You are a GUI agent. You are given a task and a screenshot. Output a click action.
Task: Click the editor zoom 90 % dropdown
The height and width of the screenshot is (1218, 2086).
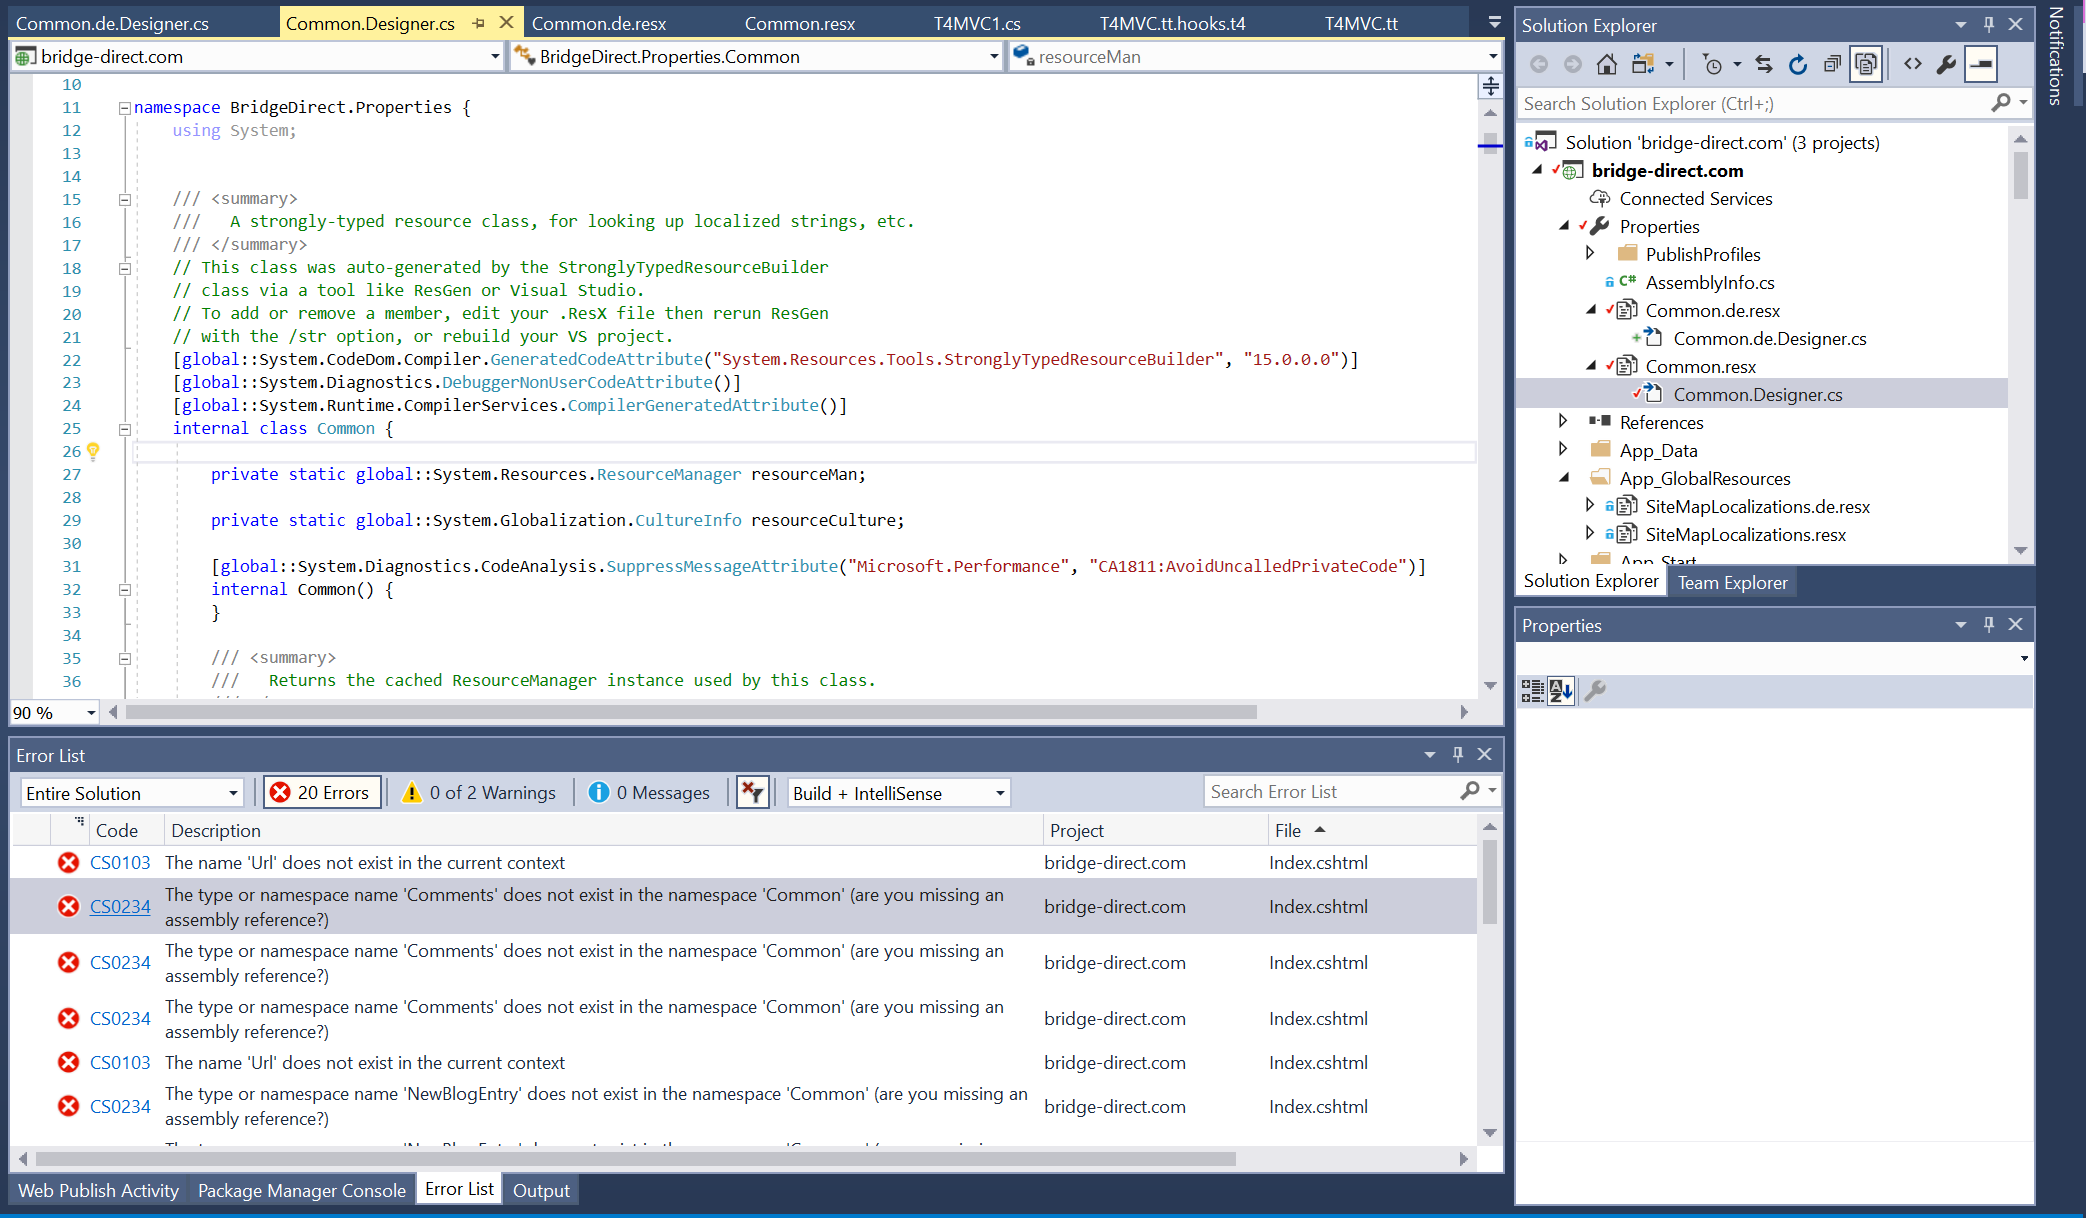(54, 712)
